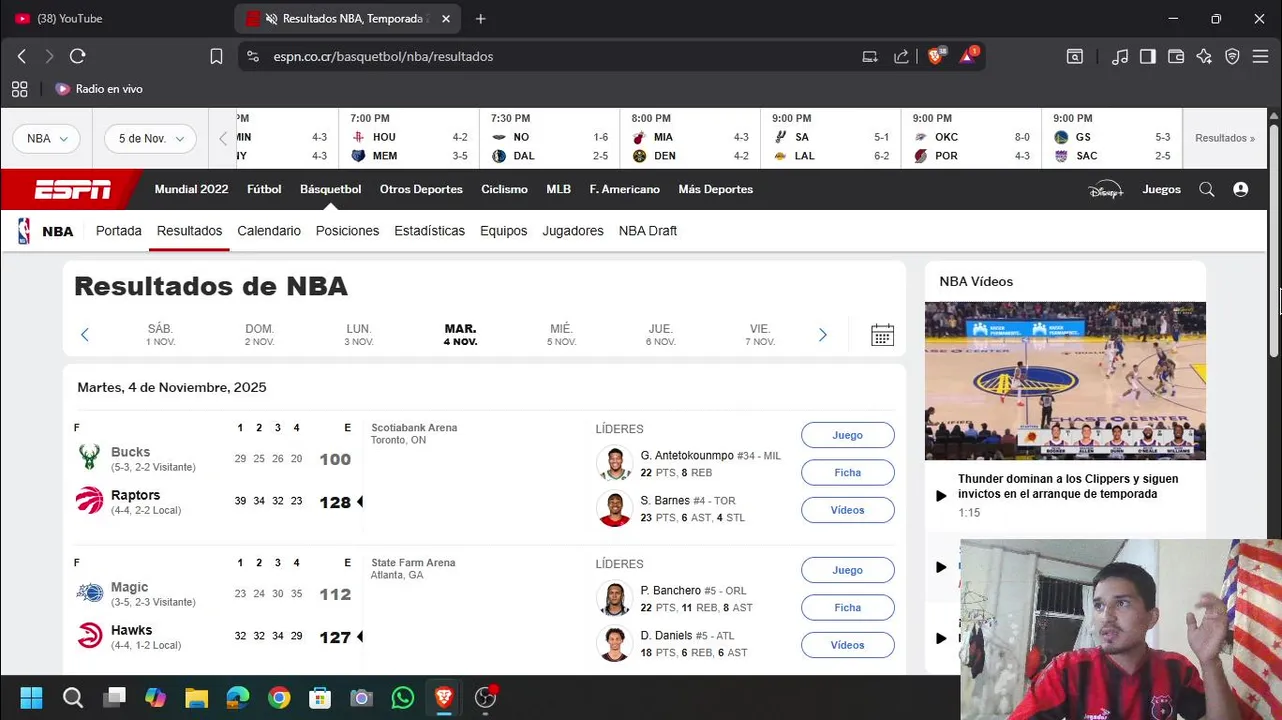Open P. Banchero player link
Image resolution: width=1282 pixels, height=720 pixels.
(x=670, y=591)
